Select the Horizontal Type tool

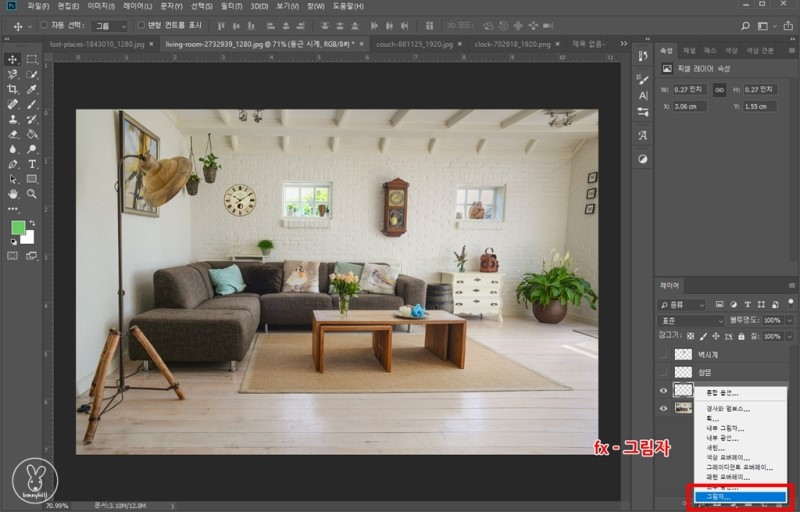32,163
